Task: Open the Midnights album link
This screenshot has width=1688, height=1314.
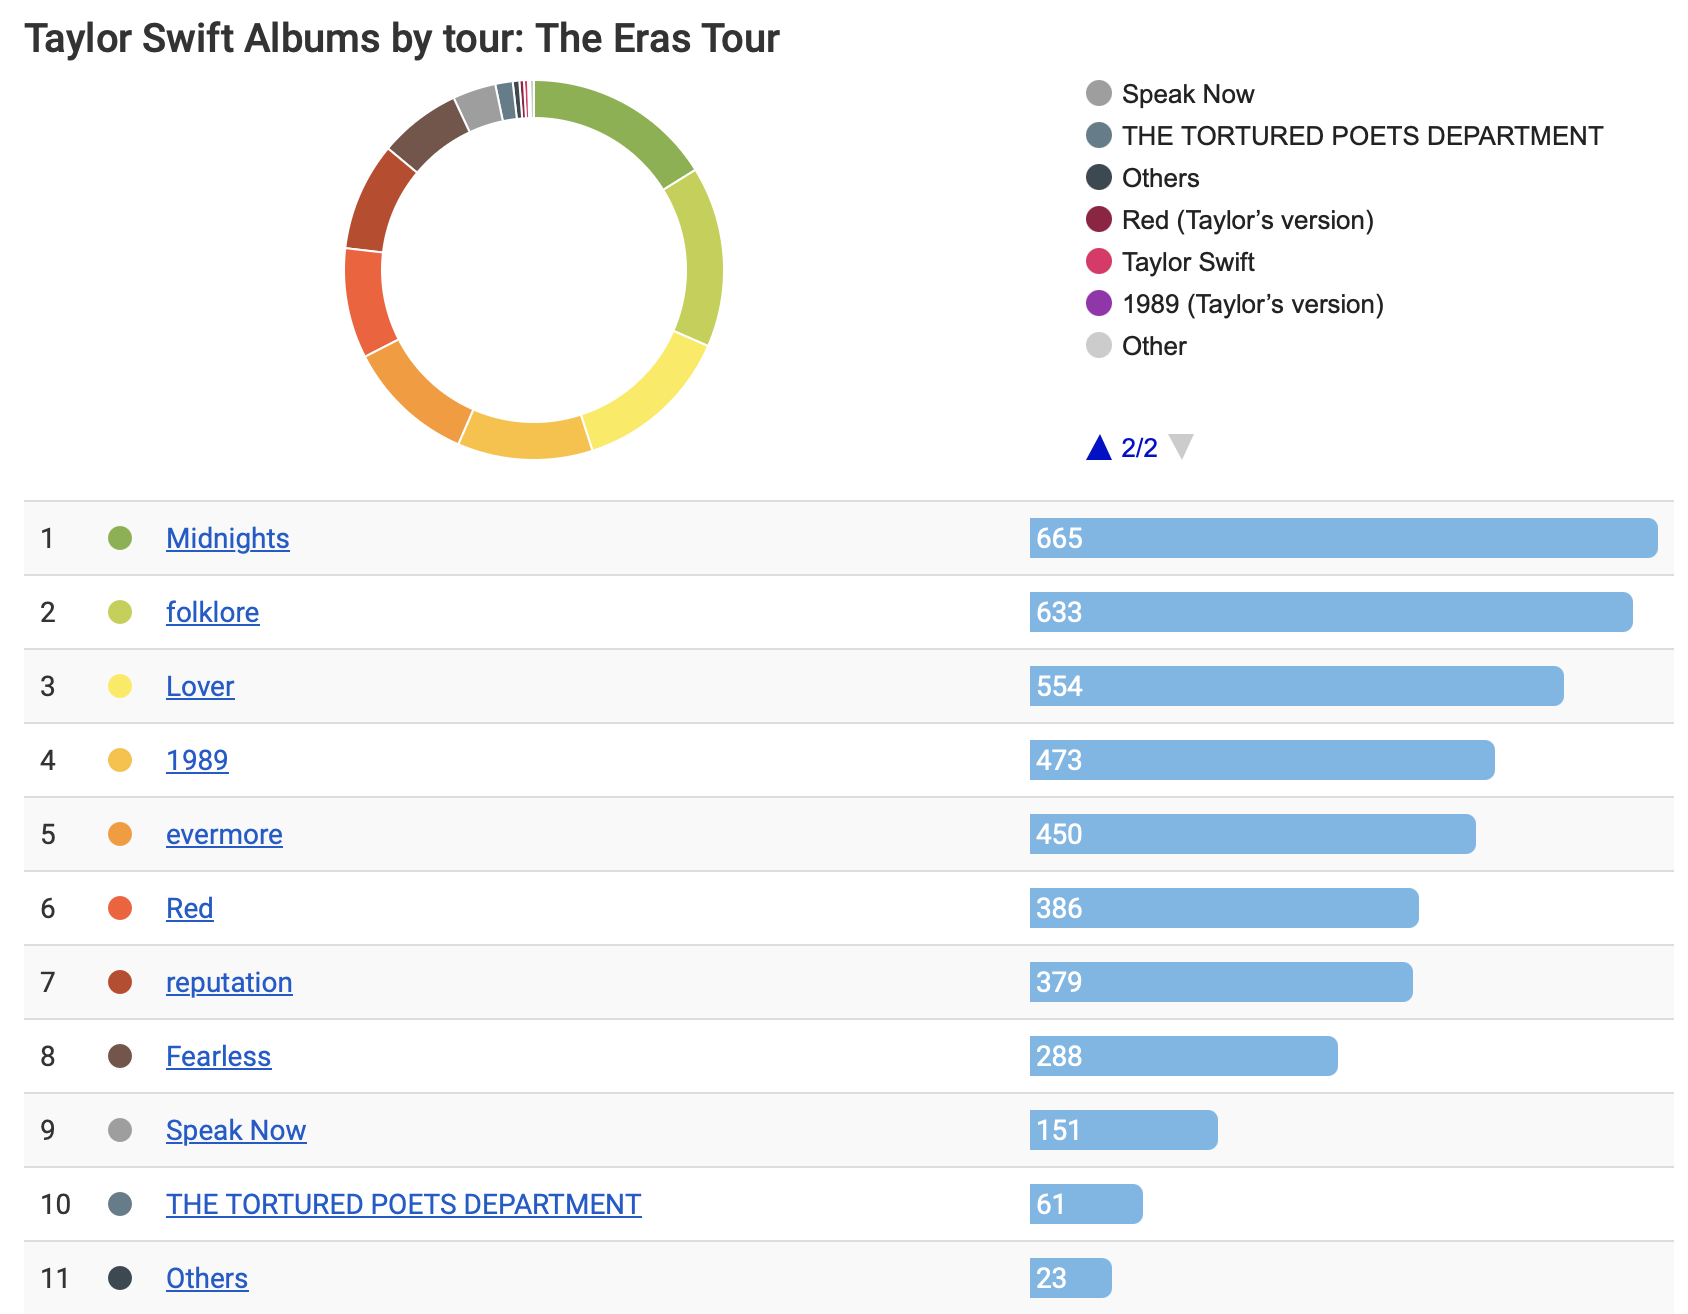Action: [x=227, y=538]
